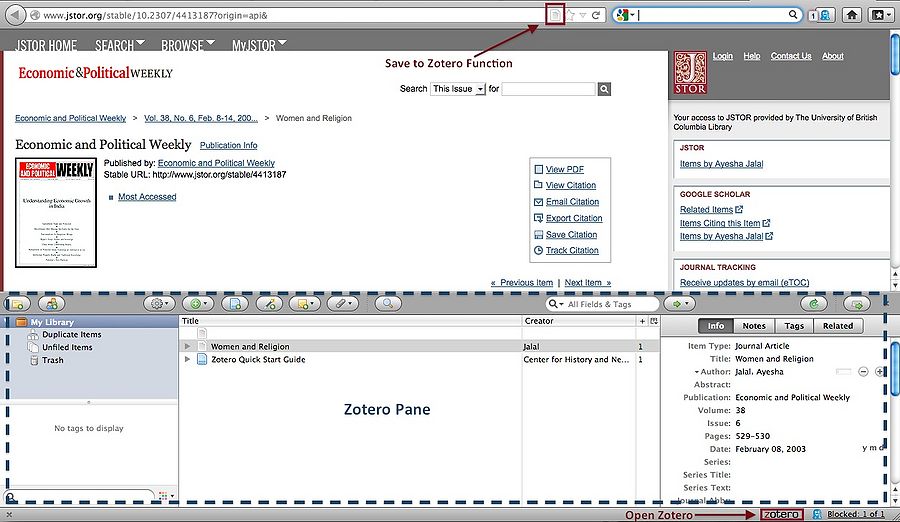900x522 pixels.
Task: Open the New Note dropdown
Action: [x=305, y=304]
